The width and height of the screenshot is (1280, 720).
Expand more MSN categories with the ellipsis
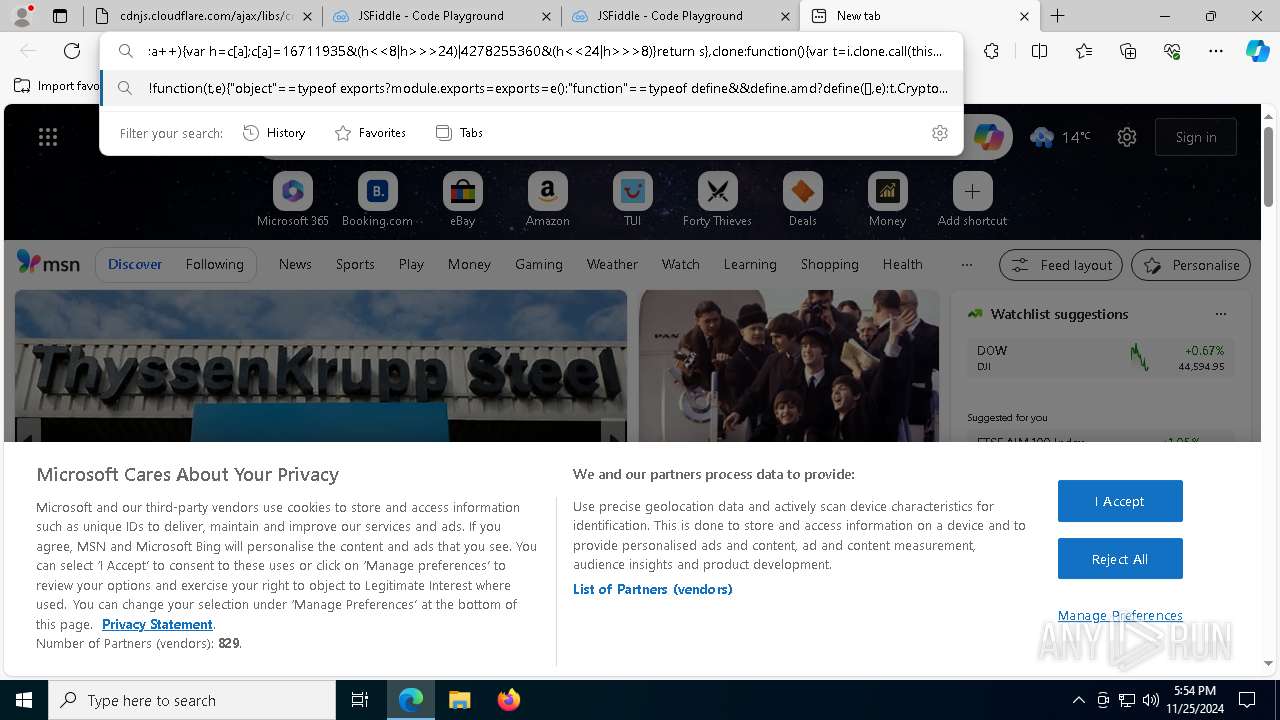tap(966, 264)
